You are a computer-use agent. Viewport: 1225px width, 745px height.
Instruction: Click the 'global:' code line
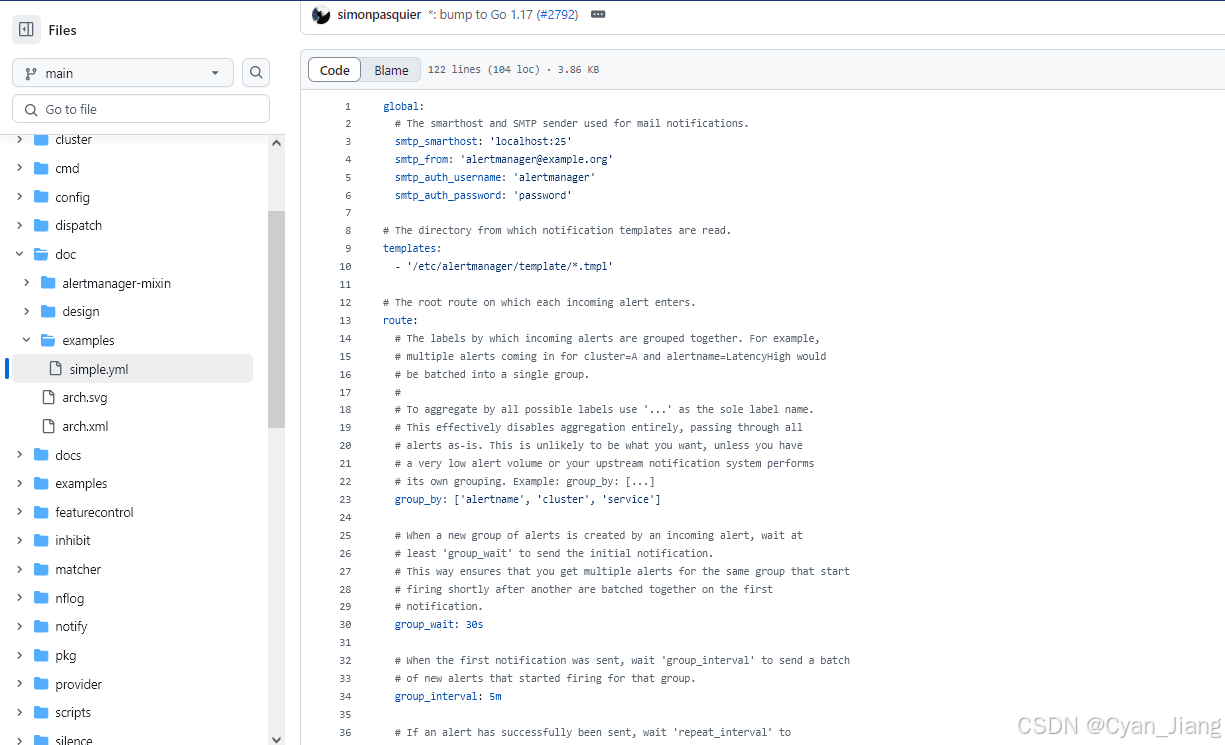(x=403, y=106)
